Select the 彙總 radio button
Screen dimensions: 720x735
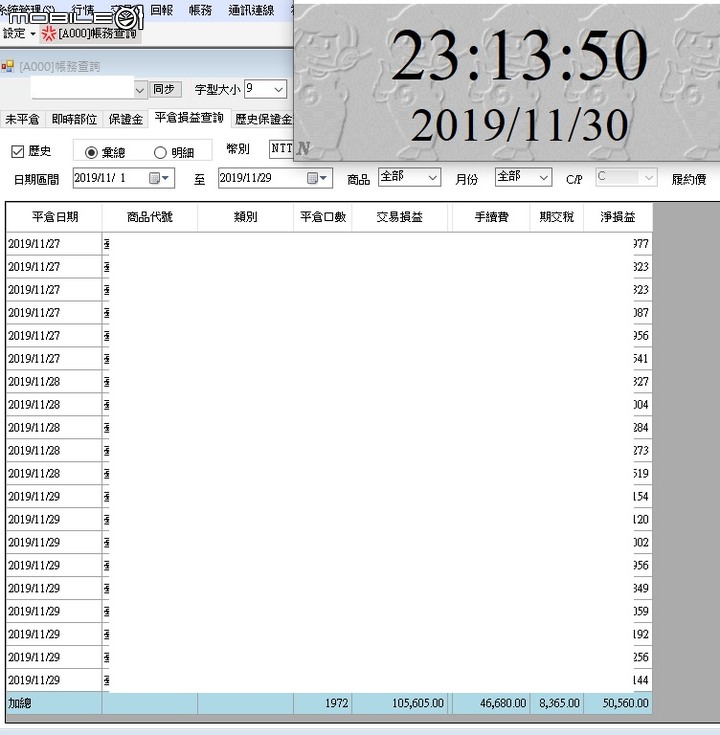point(91,152)
